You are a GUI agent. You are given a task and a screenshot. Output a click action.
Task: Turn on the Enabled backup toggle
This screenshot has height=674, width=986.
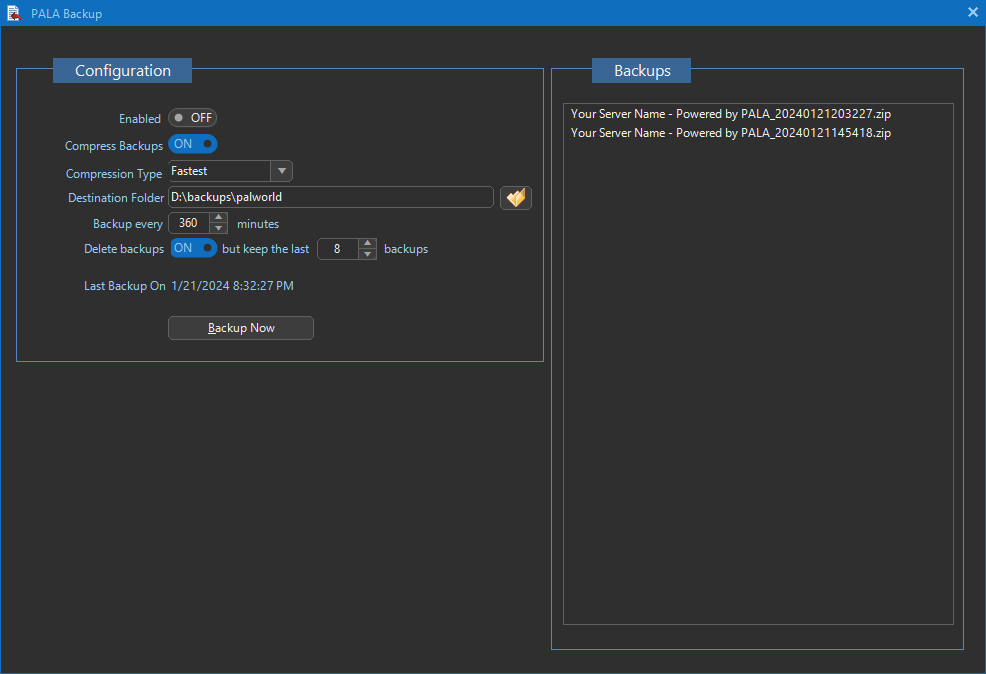point(192,118)
